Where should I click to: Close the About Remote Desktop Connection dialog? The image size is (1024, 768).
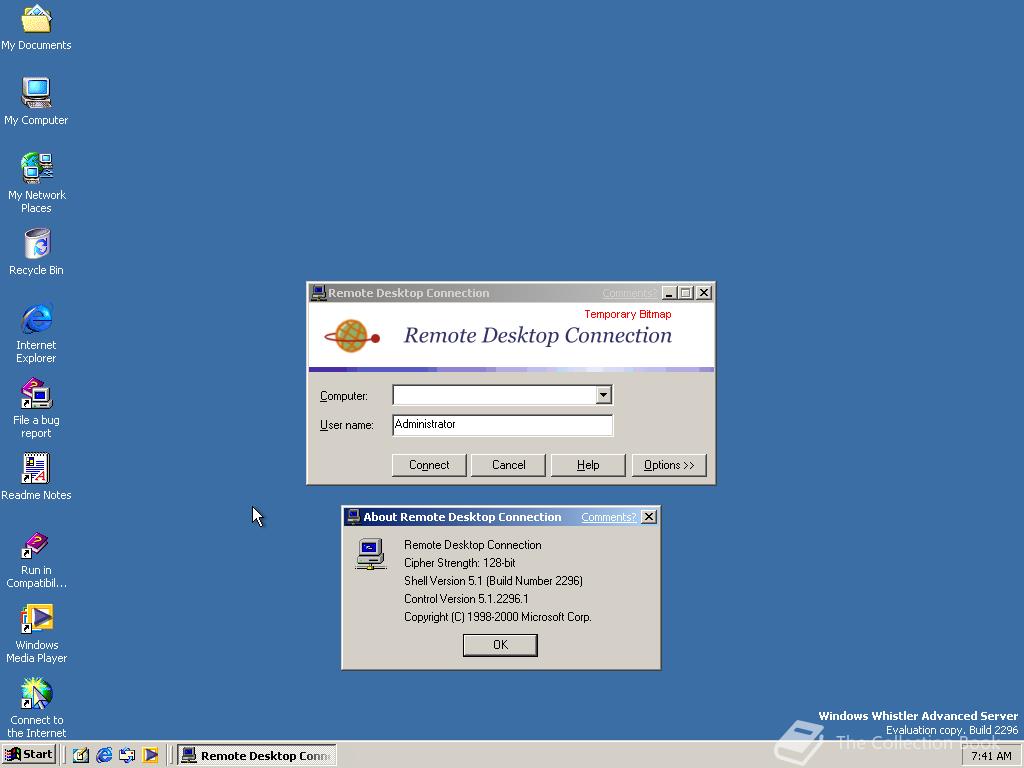click(x=648, y=517)
